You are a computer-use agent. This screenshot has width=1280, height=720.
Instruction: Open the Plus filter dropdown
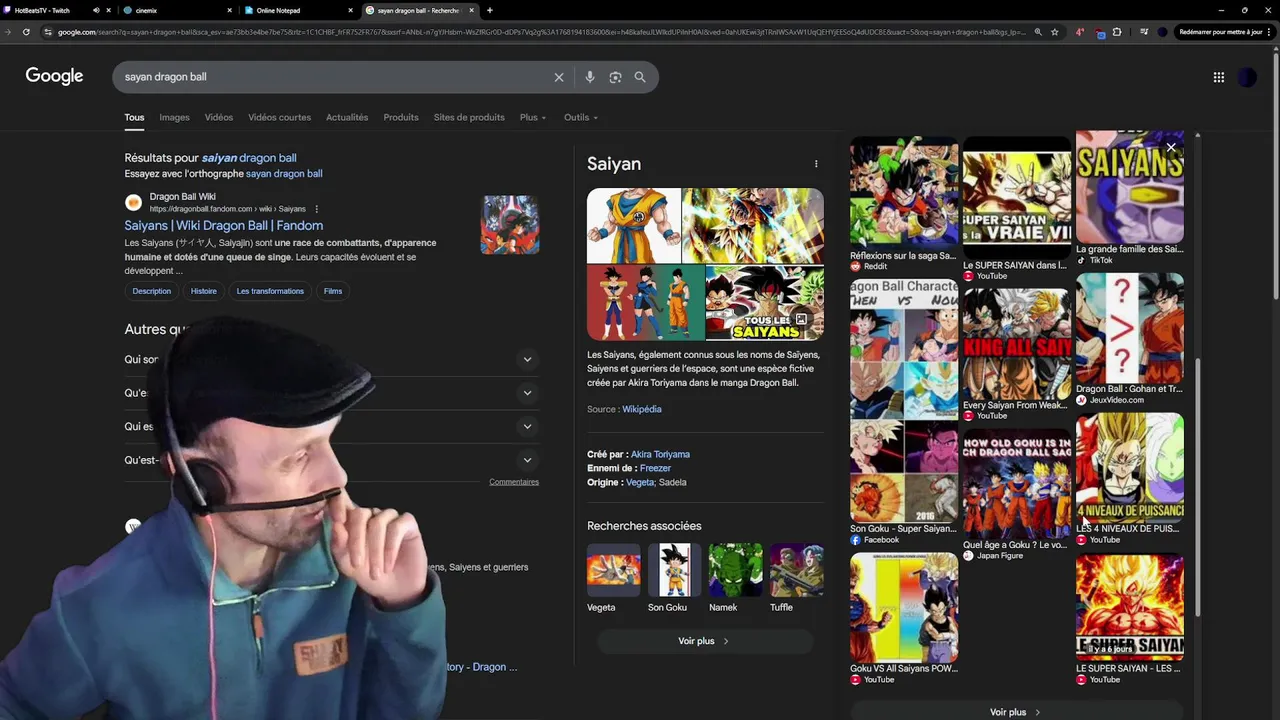point(533,117)
